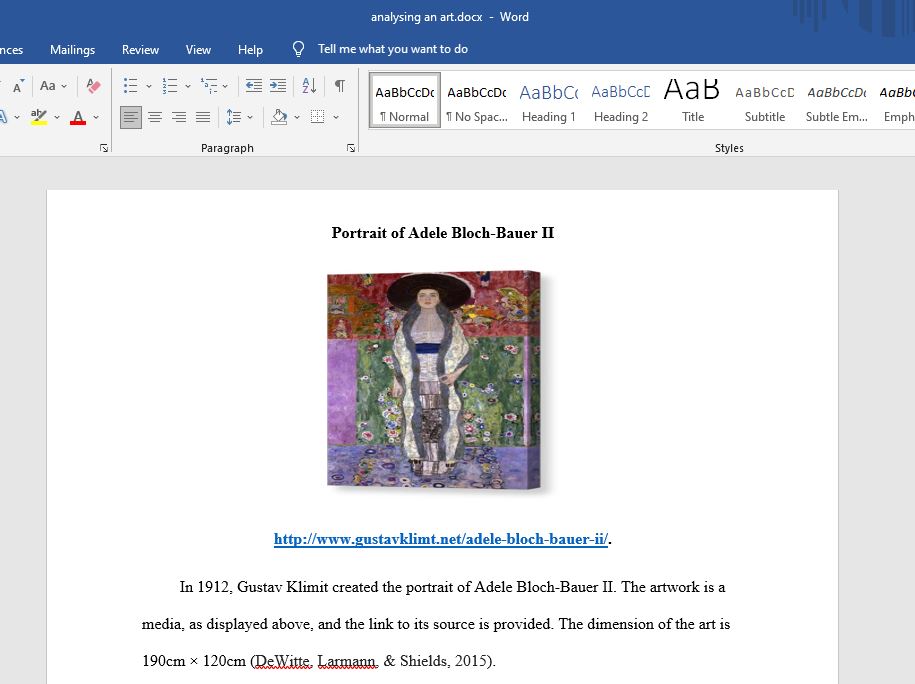Open the Font dialog launcher
The image size is (915, 684).
(104, 148)
